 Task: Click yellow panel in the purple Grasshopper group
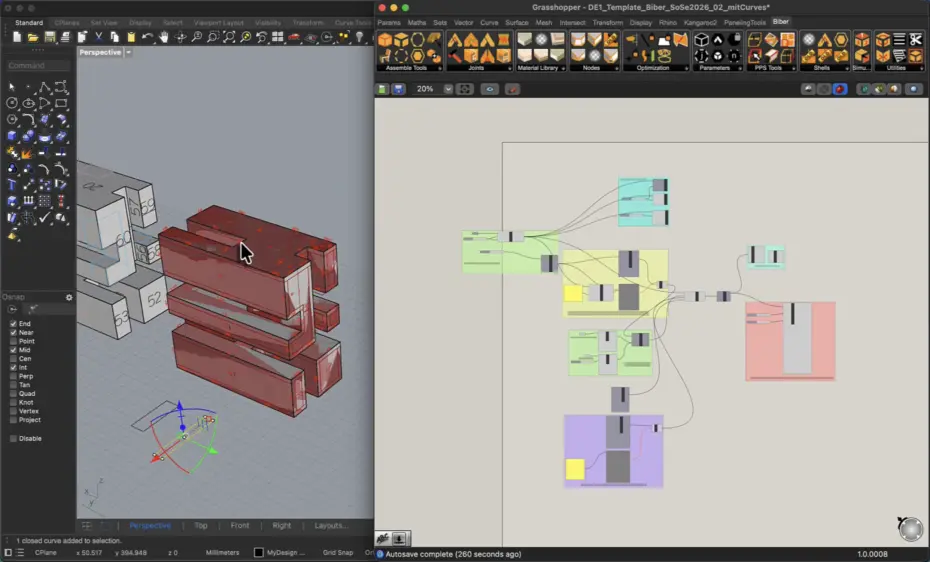pos(575,469)
